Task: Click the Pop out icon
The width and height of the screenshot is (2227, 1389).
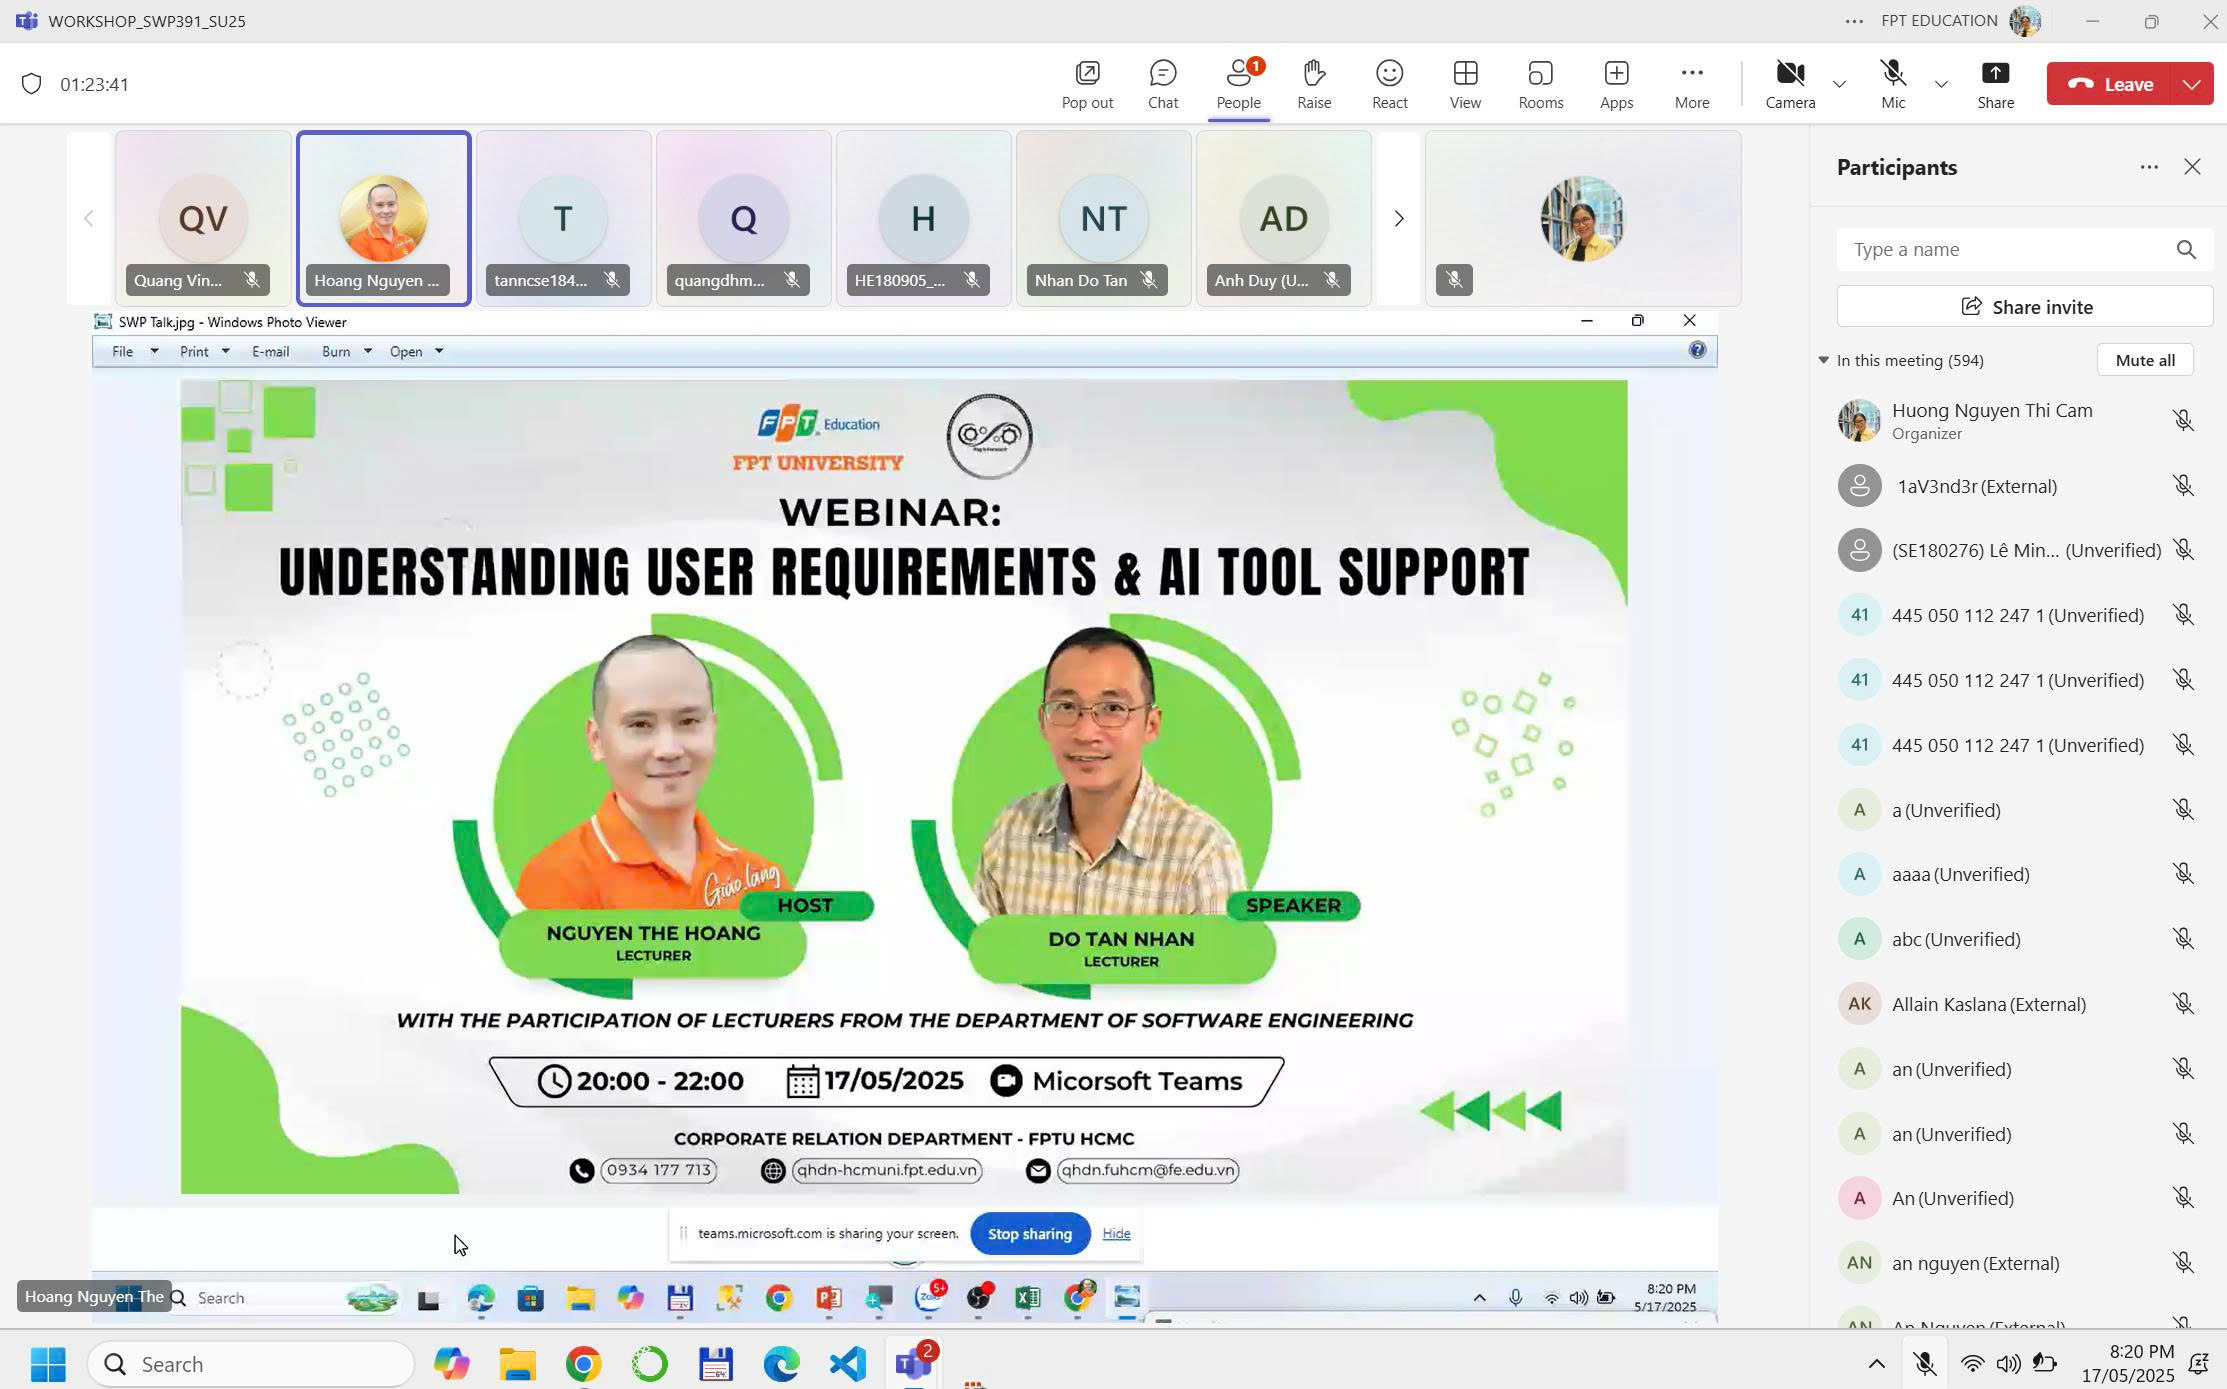Action: click(1086, 84)
